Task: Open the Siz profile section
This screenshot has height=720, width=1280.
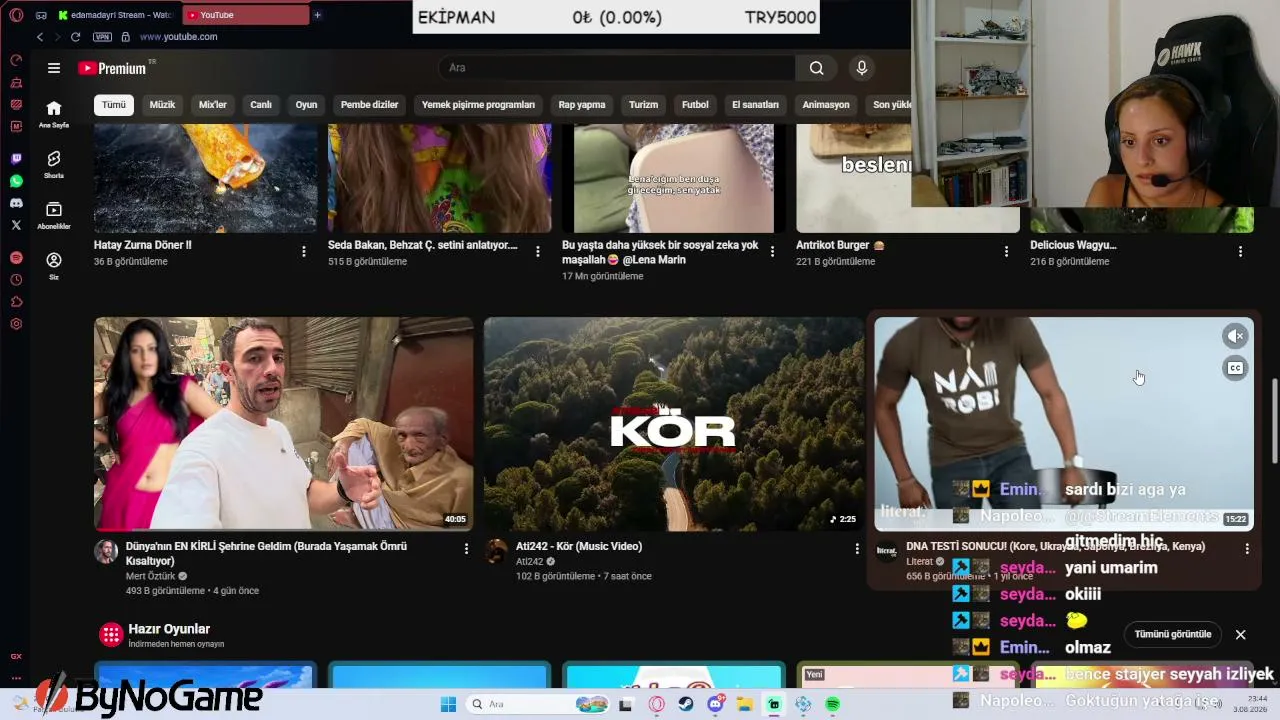Action: click(54, 266)
